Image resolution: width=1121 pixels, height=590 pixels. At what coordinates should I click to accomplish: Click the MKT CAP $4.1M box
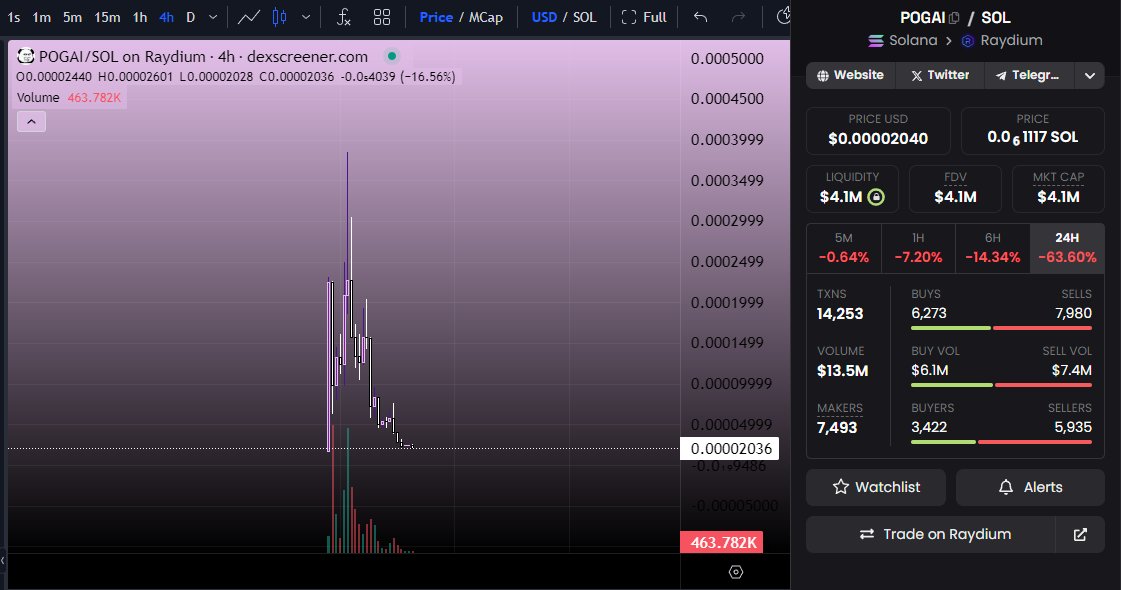point(1058,189)
